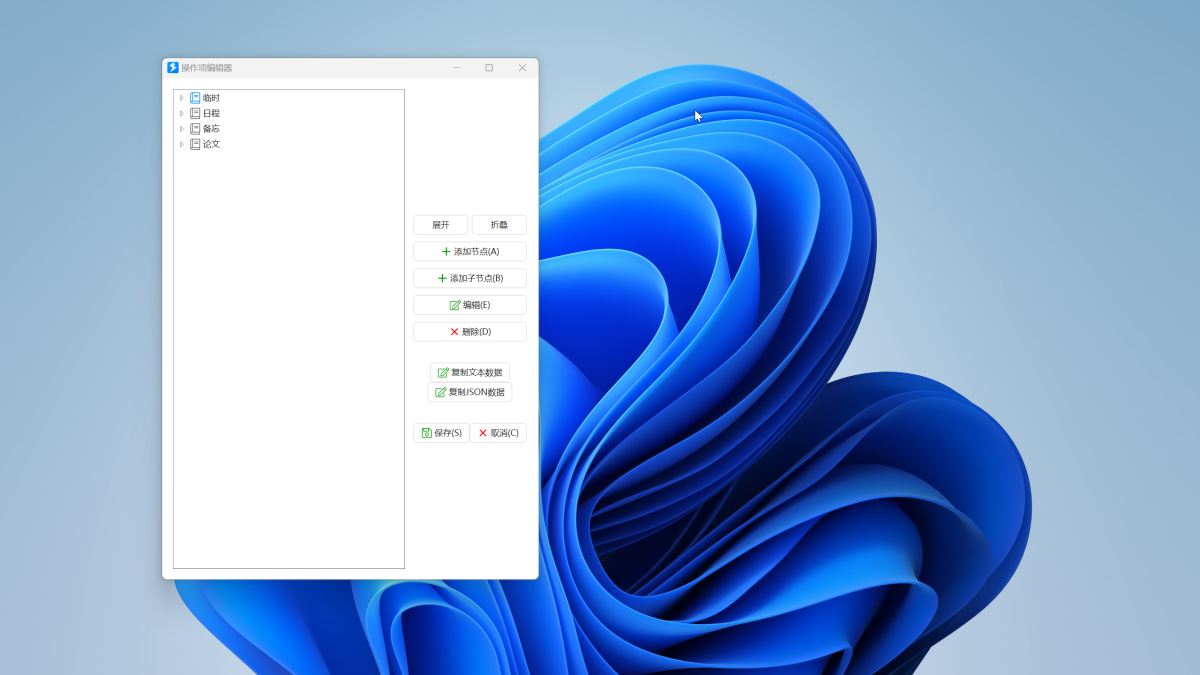Remove node using 删除(D) button

(470, 331)
